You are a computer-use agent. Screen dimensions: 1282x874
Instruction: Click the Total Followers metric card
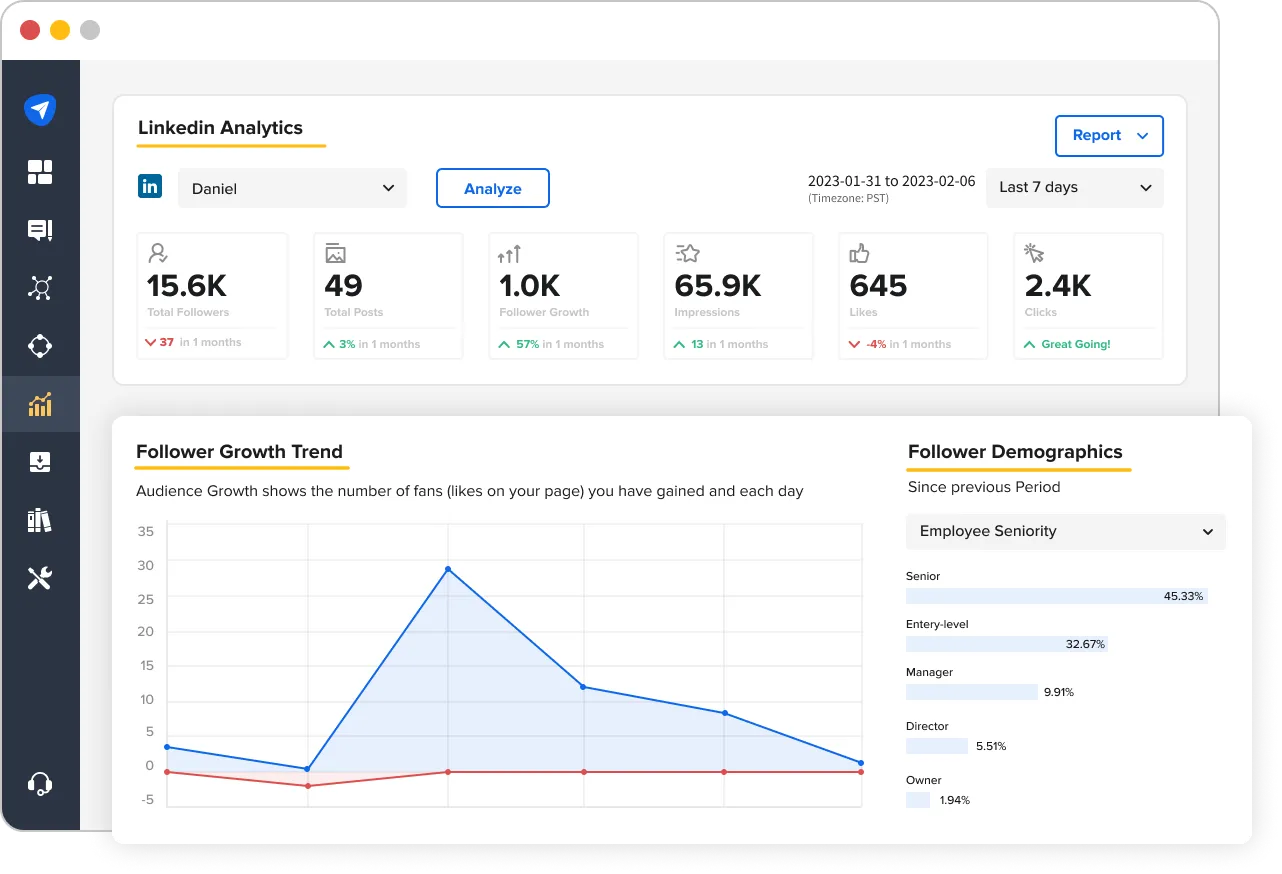212,294
